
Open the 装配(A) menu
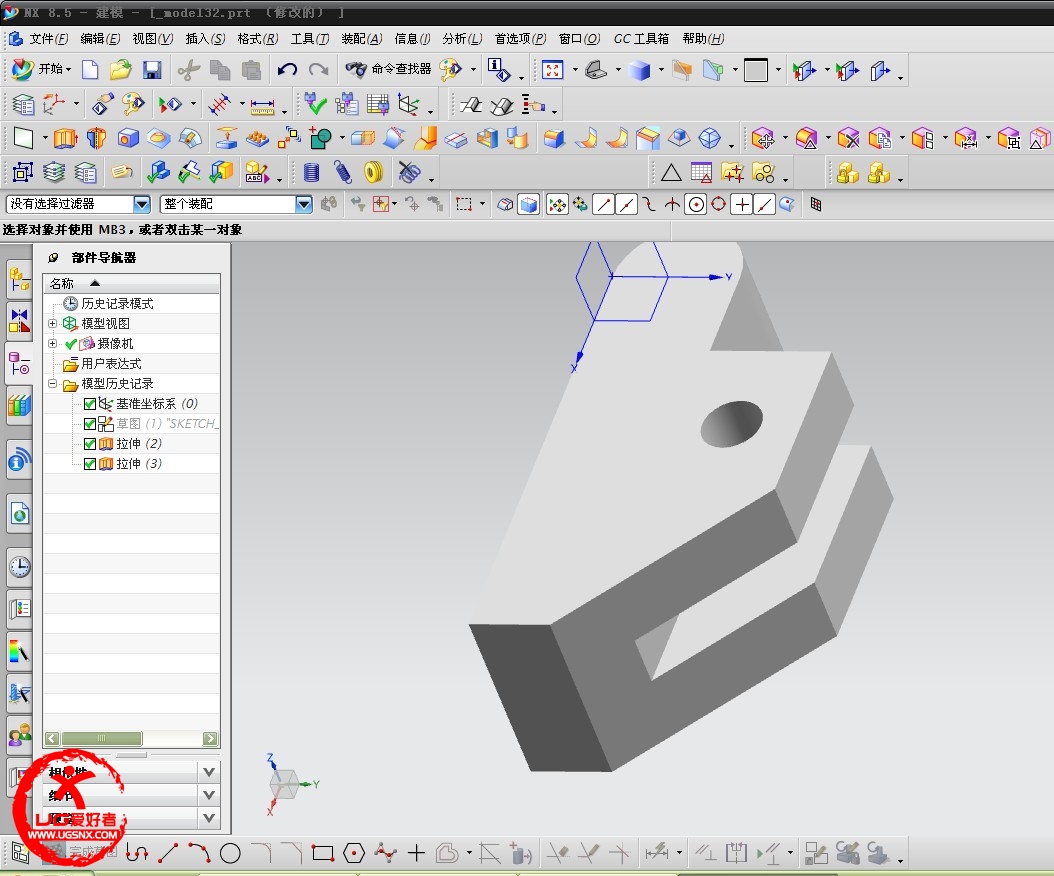[x=362, y=39]
